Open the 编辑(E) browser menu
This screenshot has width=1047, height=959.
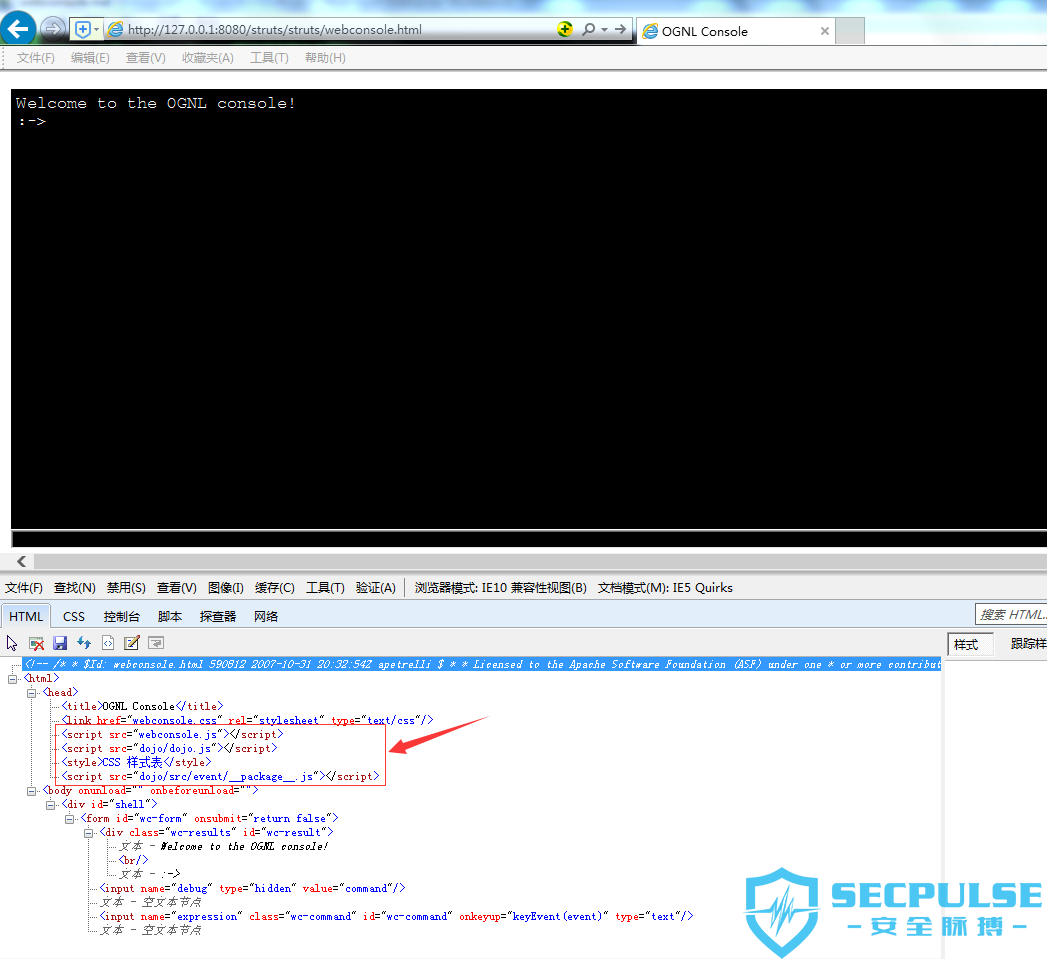pos(90,58)
